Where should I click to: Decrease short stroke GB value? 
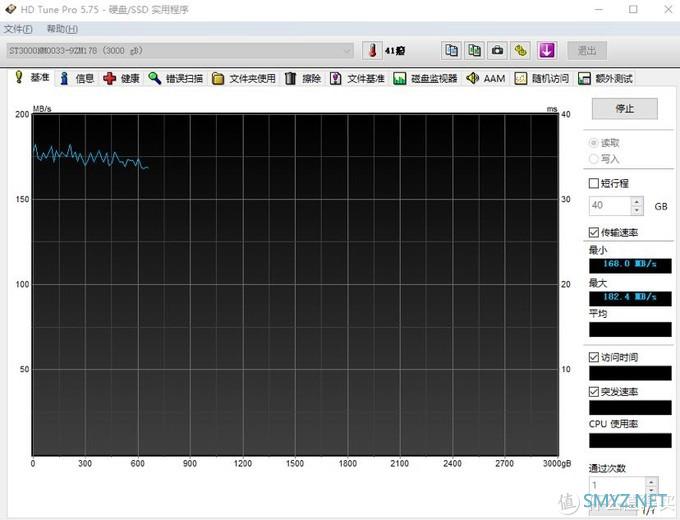pyautogui.click(x=637, y=210)
